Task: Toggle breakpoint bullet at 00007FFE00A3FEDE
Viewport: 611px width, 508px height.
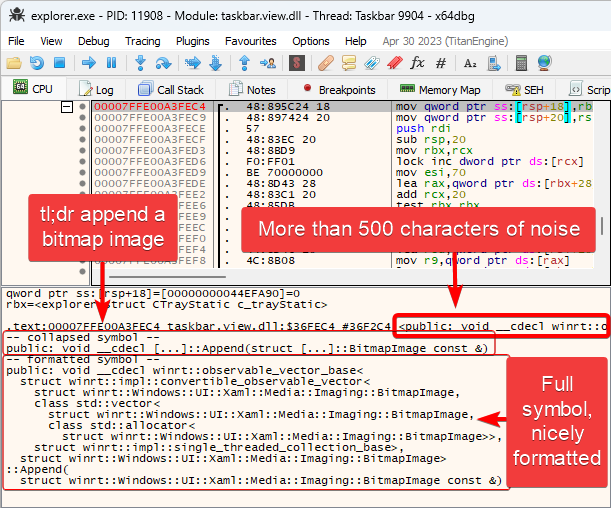Action: (x=82, y=183)
